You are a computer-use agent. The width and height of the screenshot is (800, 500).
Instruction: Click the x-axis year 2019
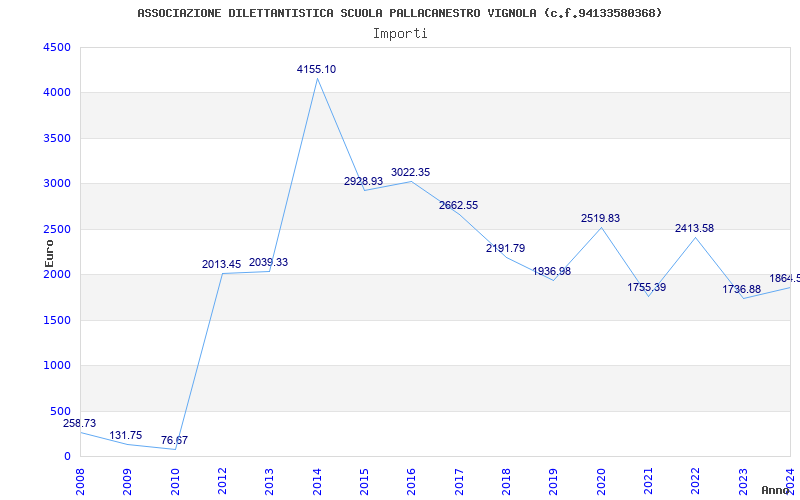(x=554, y=482)
